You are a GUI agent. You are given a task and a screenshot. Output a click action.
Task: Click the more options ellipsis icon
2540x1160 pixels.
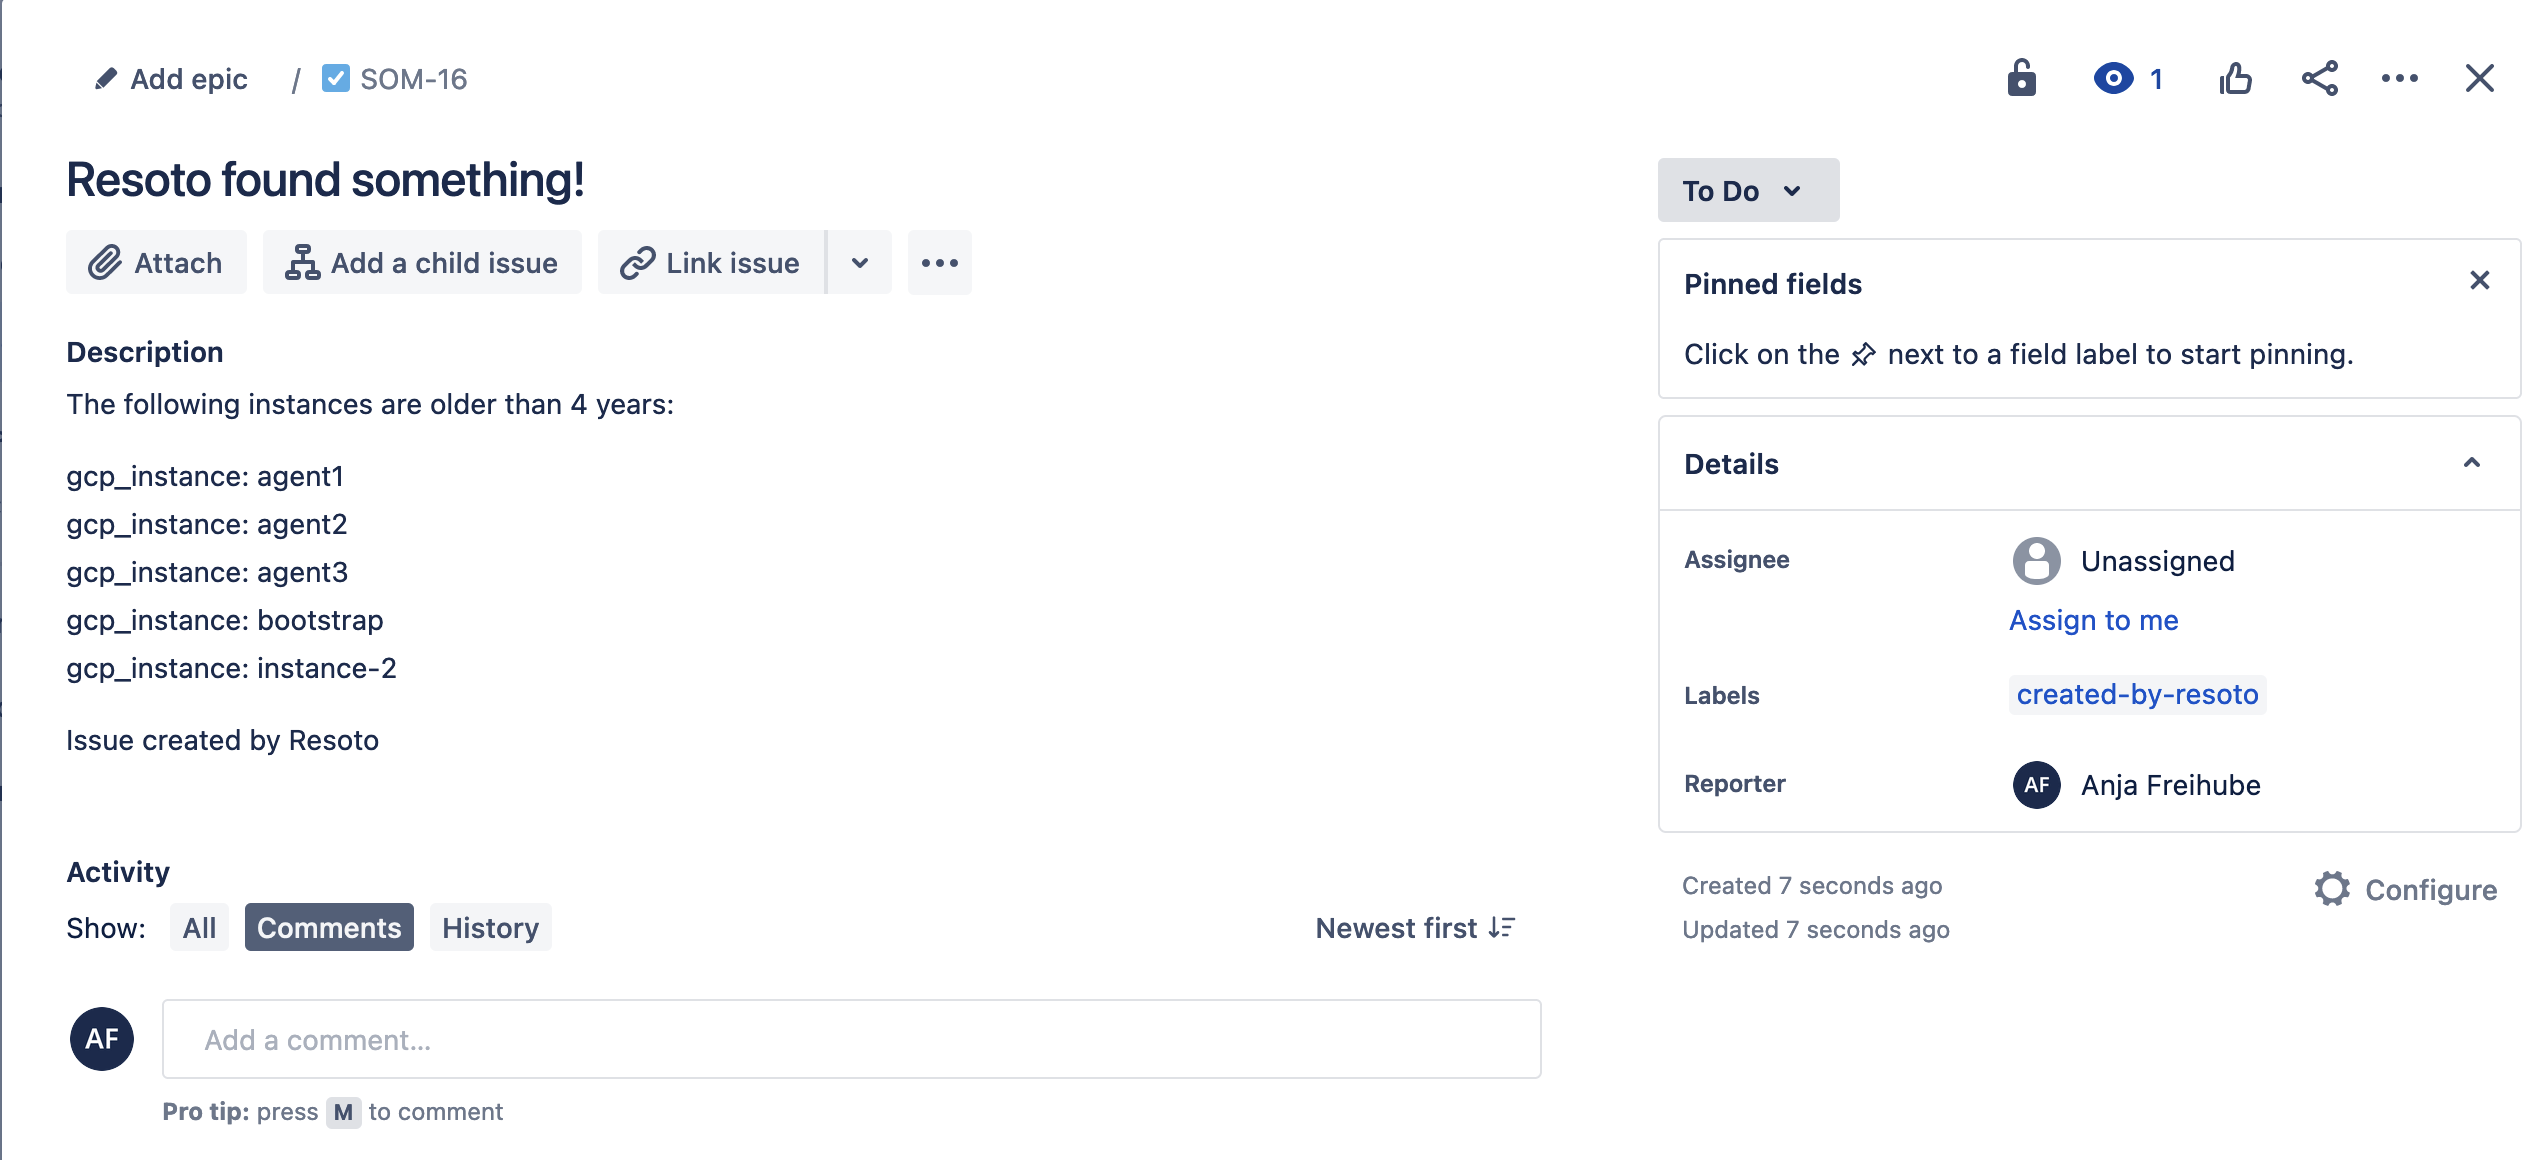coord(2402,78)
